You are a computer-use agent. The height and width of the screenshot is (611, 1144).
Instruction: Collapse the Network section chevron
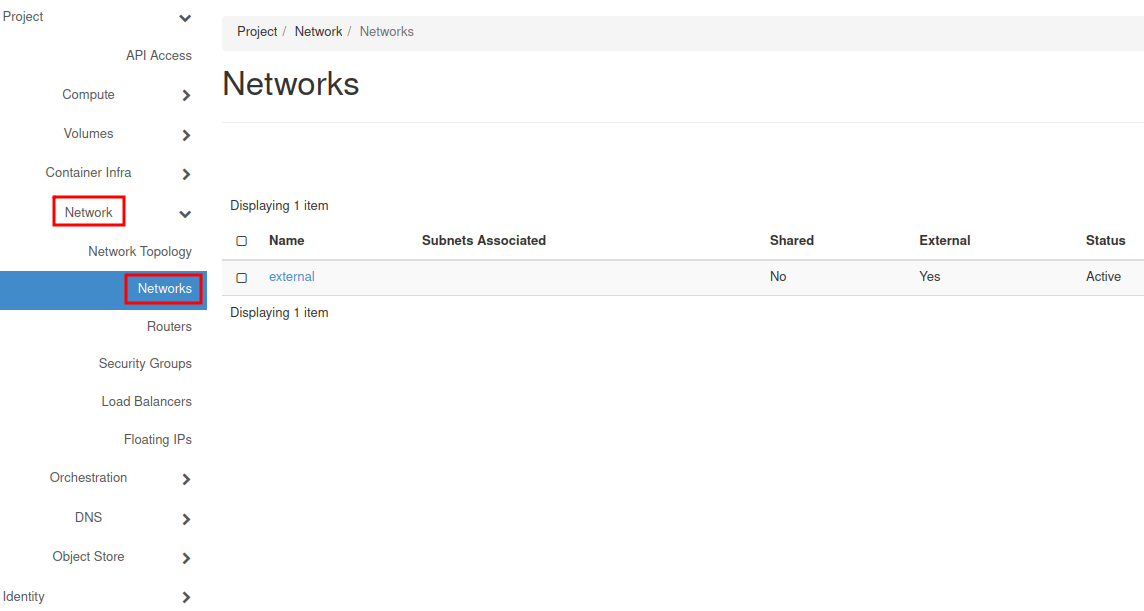pos(185,214)
